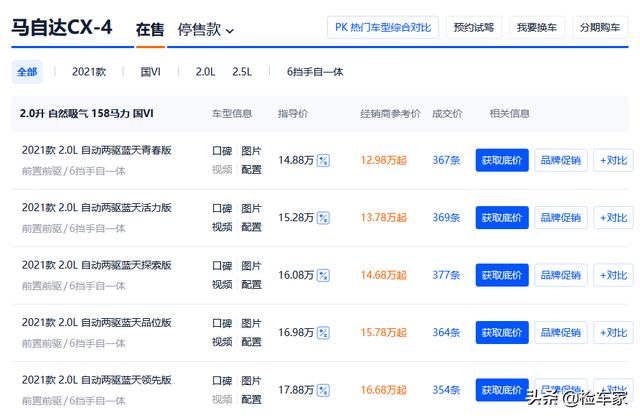640x418 pixels.
Task: View 367条 transaction prices
Action: click(x=446, y=160)
